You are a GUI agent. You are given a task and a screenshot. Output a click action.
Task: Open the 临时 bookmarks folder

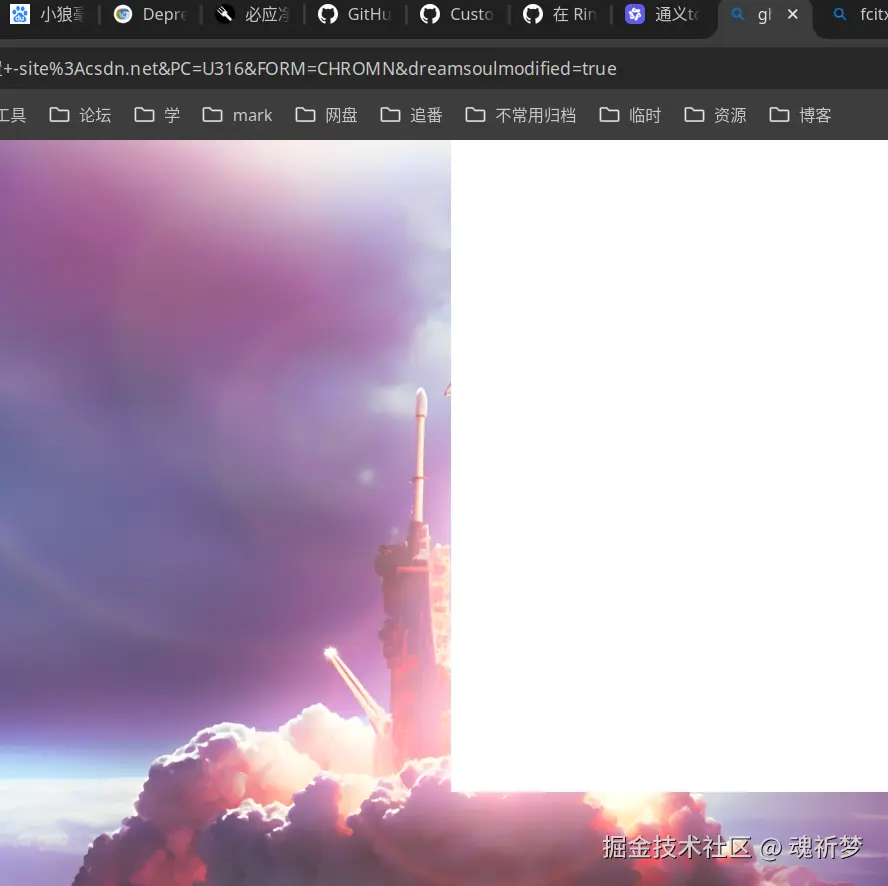click(x=630, y=116)
